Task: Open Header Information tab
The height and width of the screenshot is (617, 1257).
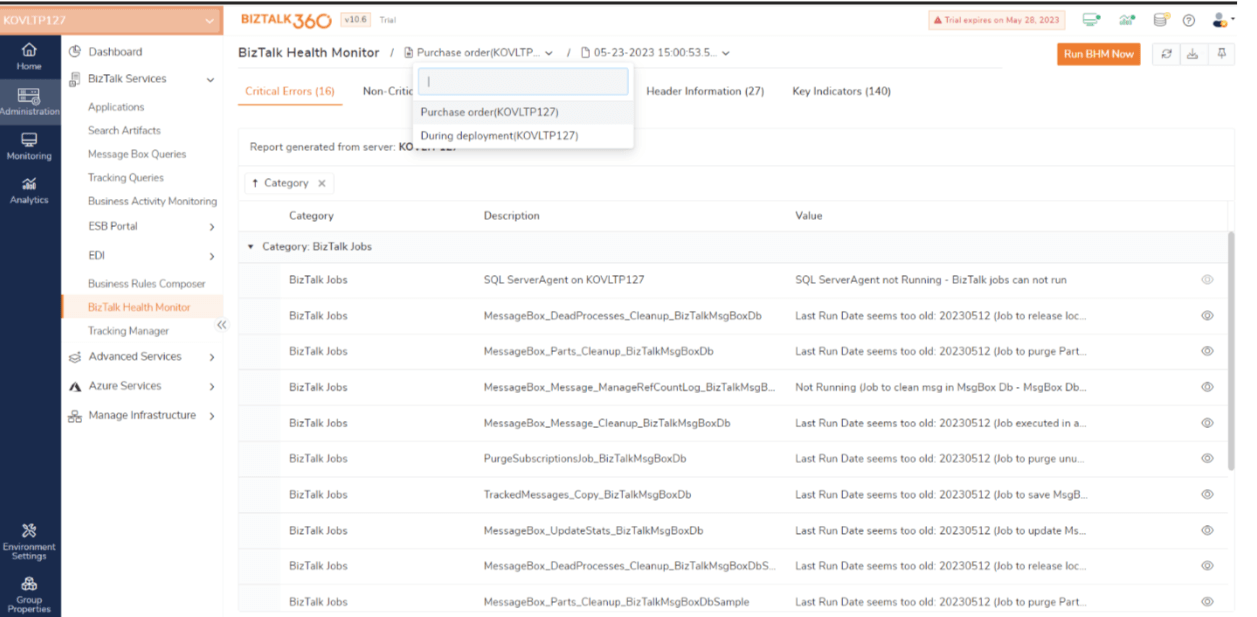Action: tap(705, 91)
